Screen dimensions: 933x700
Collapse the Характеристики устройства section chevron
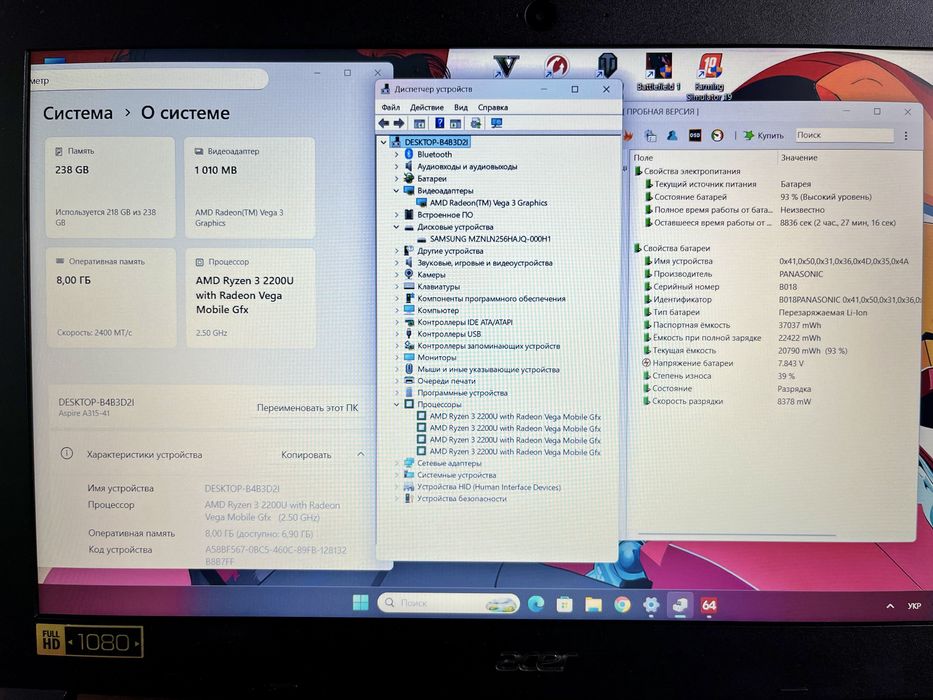[x=361, y=454]
